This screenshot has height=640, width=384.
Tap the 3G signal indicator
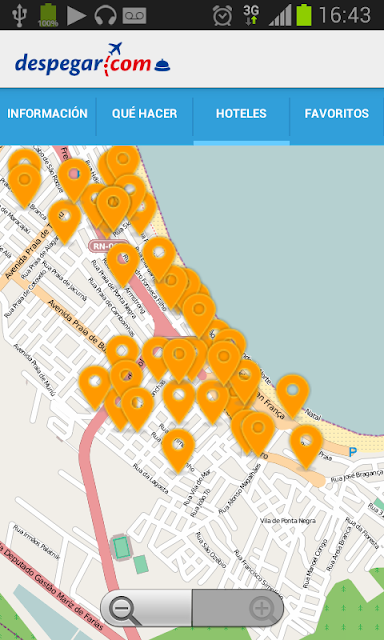pos(251,15)
